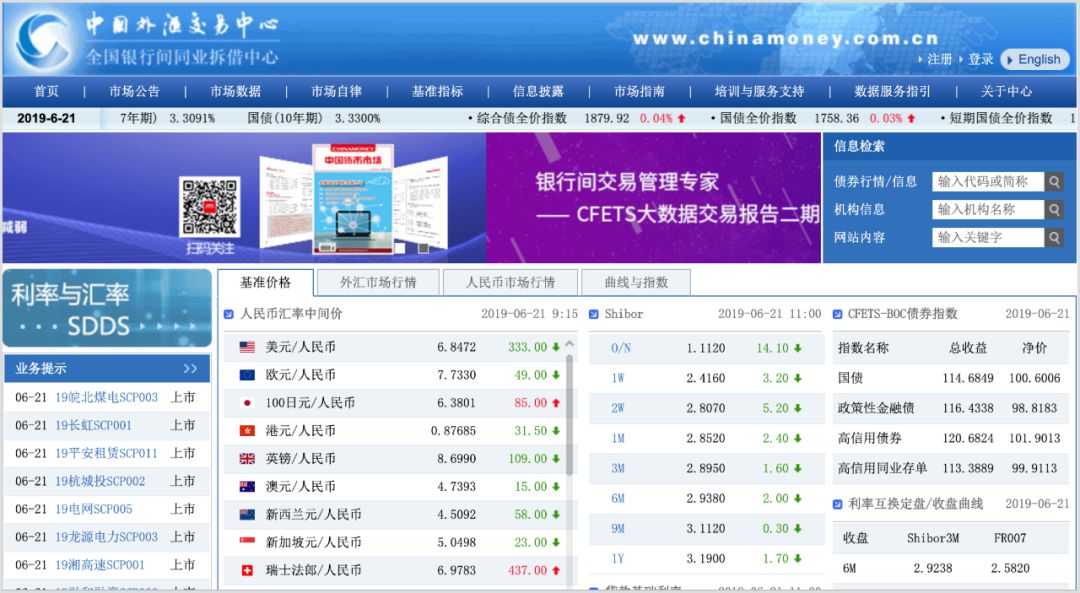Switch to the 外汇市场行情 tab
Viewport: 1080px width, 593px height.
point(378,282)
